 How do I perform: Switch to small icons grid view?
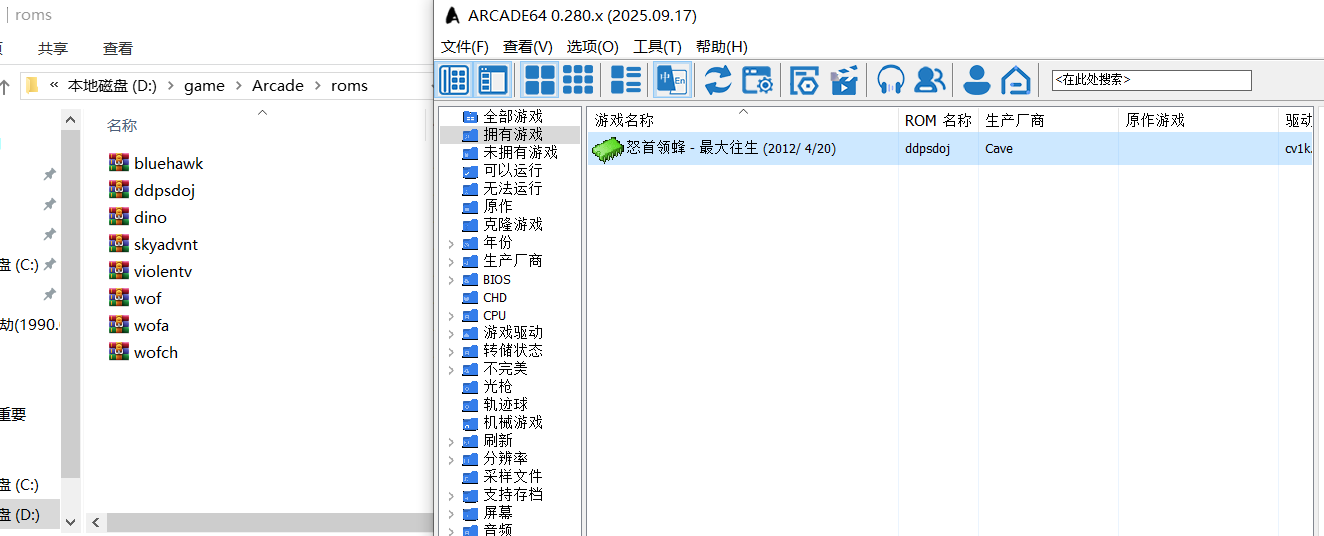(577, 80)
